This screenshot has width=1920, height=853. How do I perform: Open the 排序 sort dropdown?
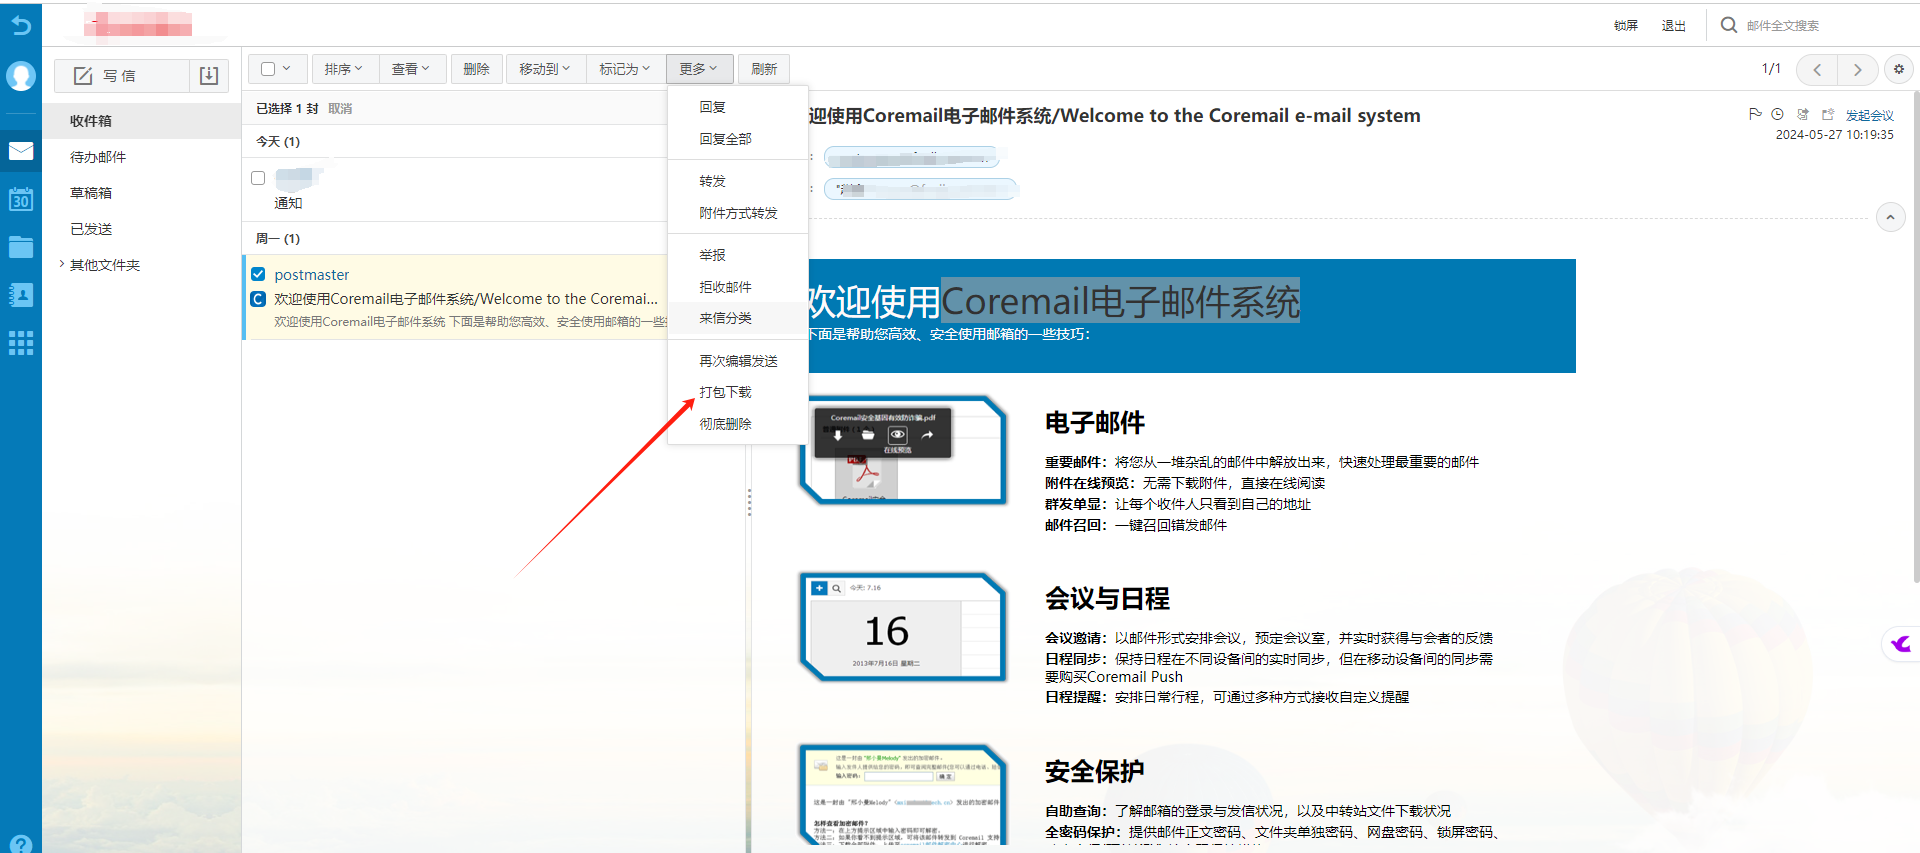tap(343, 69)
